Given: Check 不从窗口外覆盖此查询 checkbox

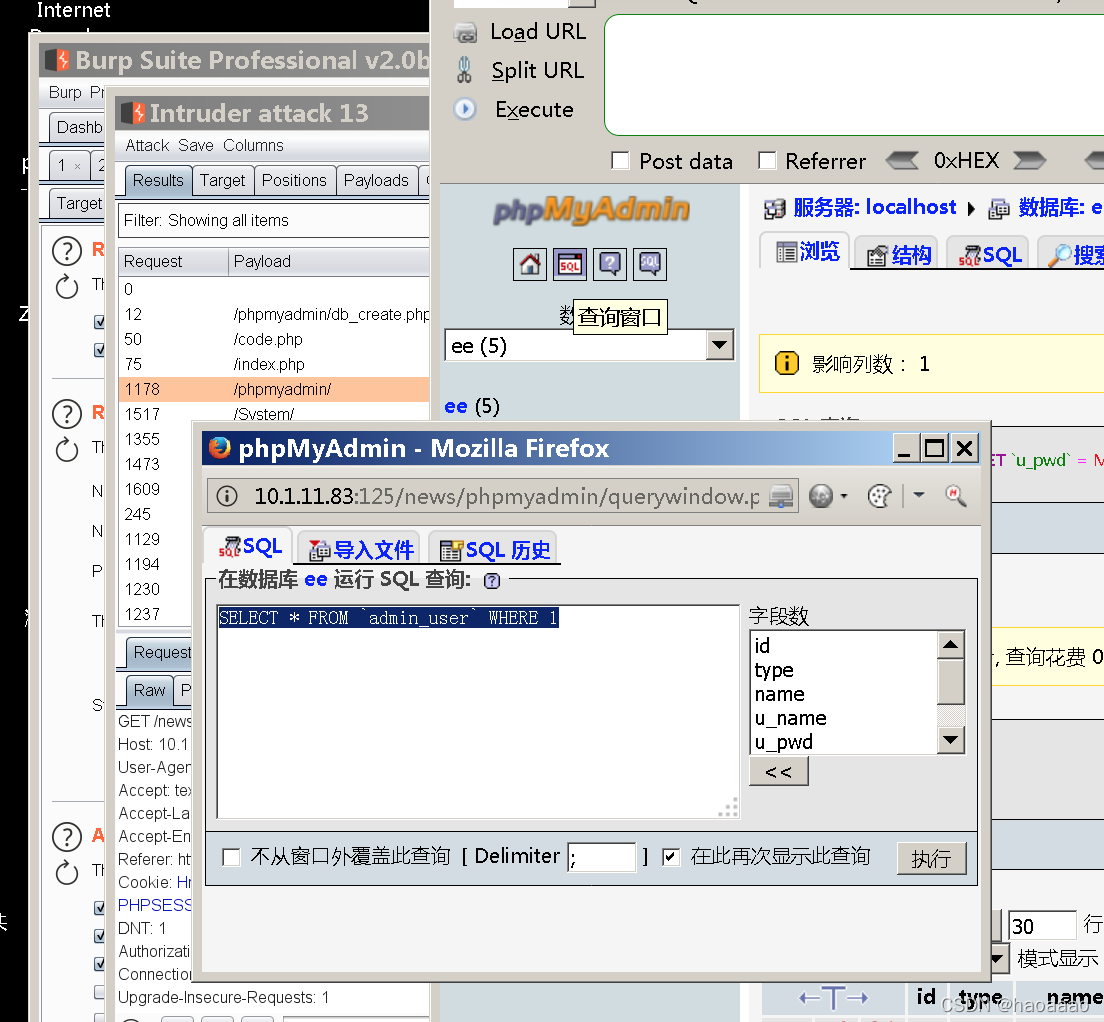Looking at the screenshot, I should click(231, 857).
